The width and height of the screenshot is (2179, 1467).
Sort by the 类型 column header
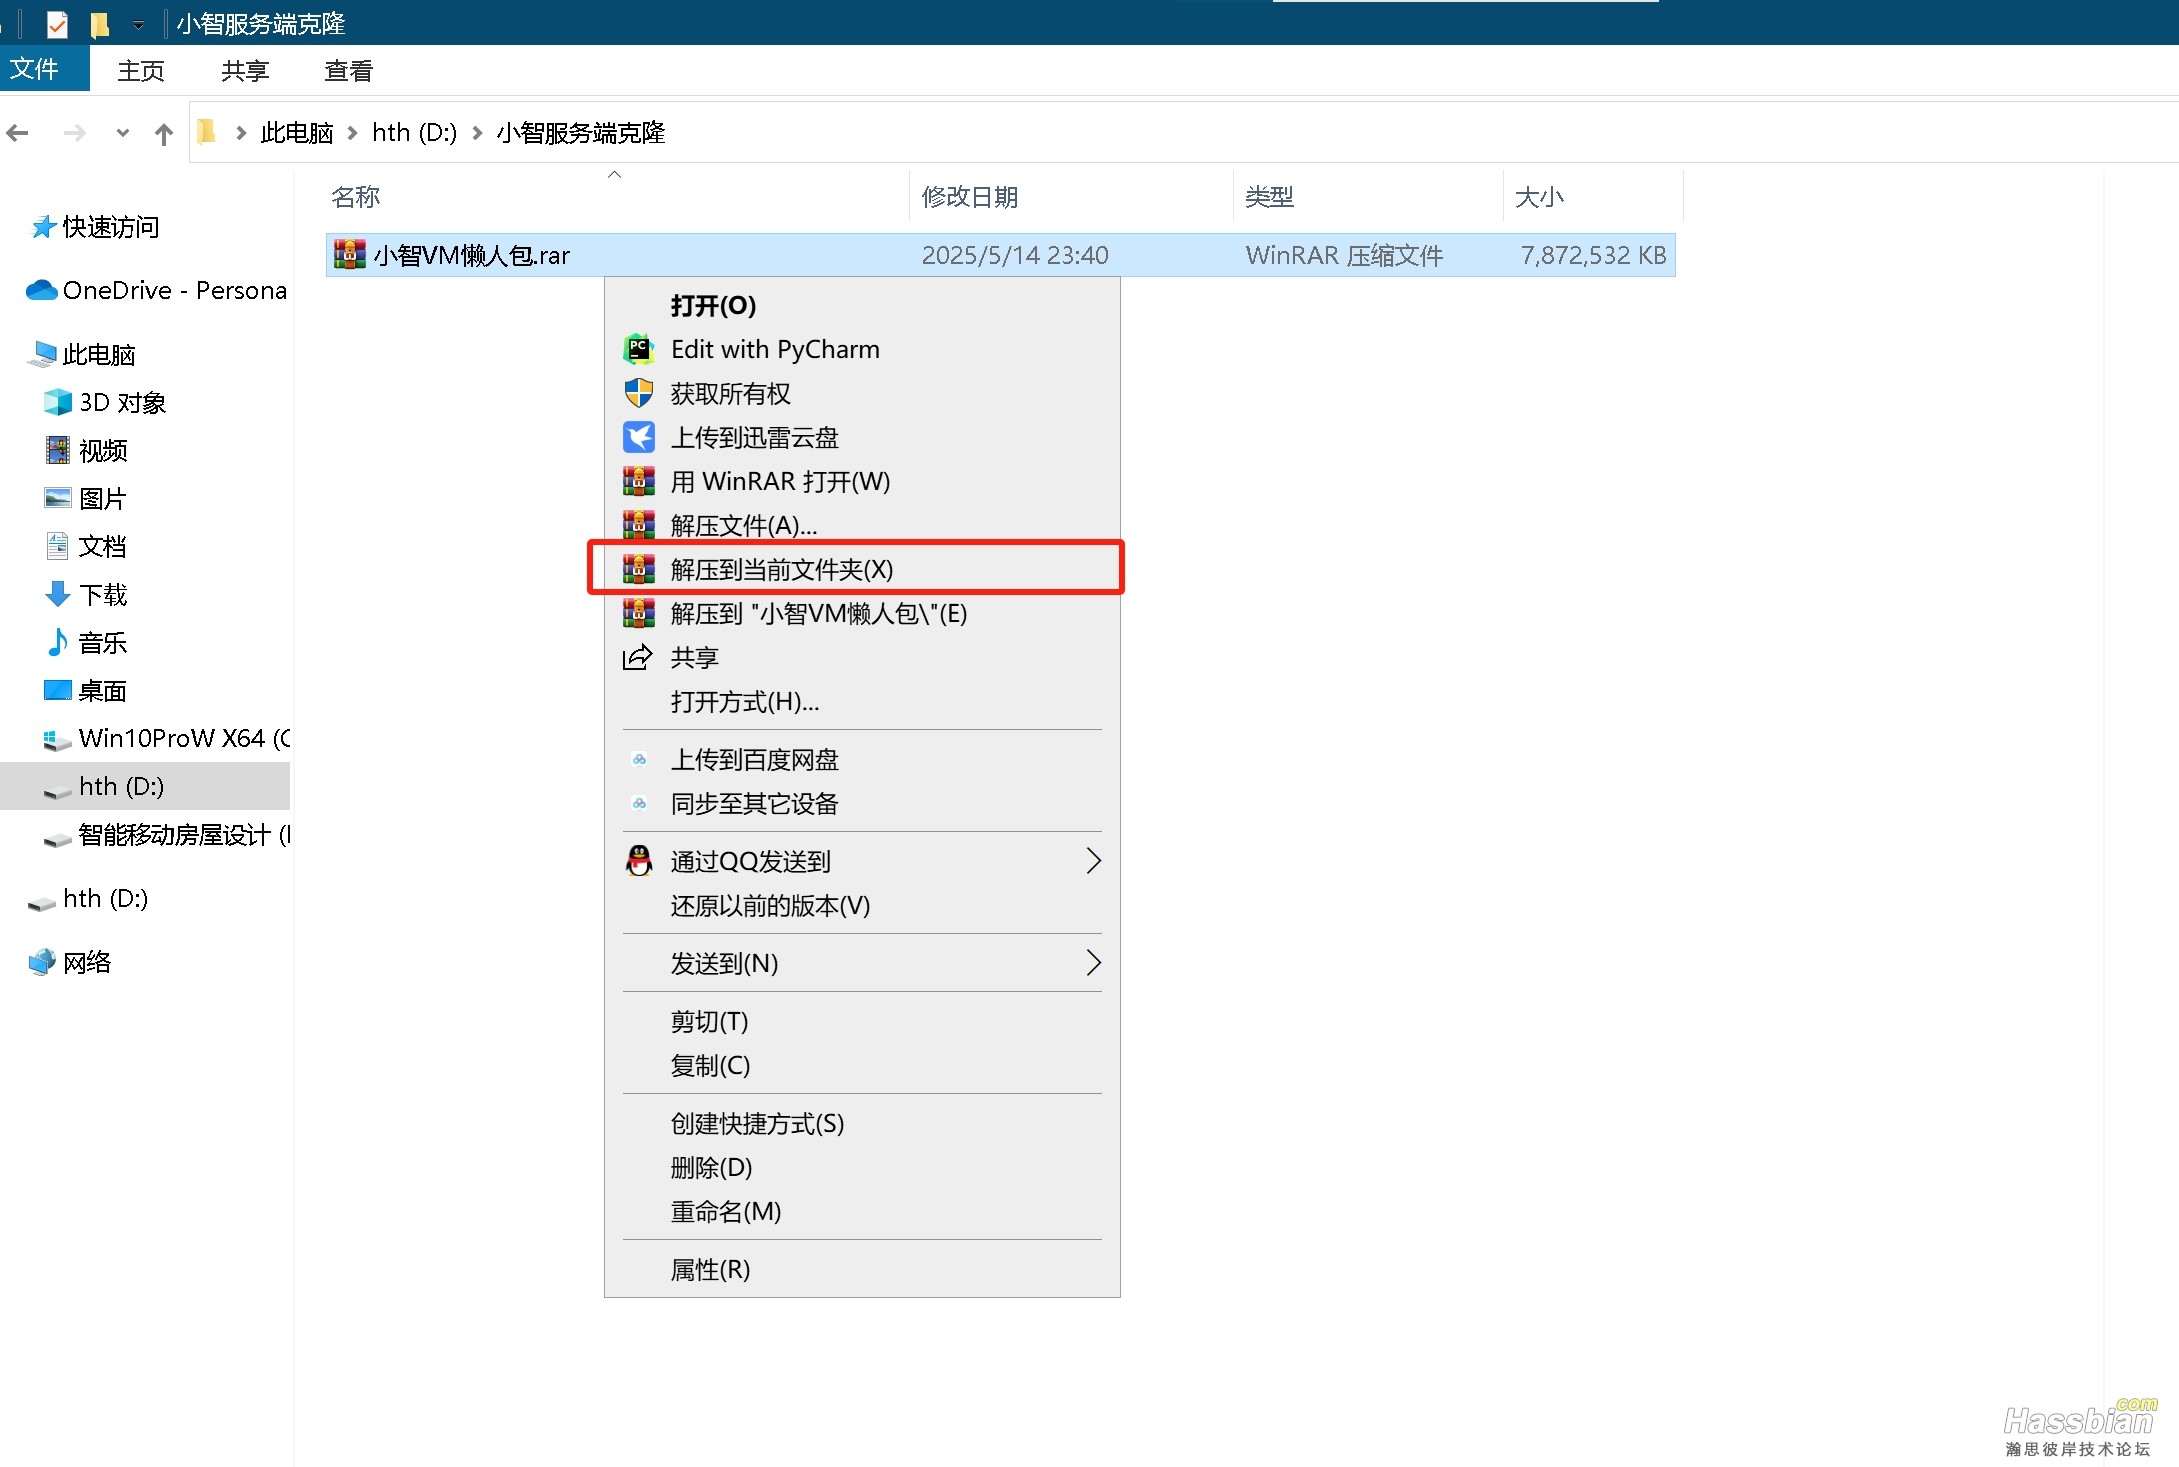(1368, 197)
